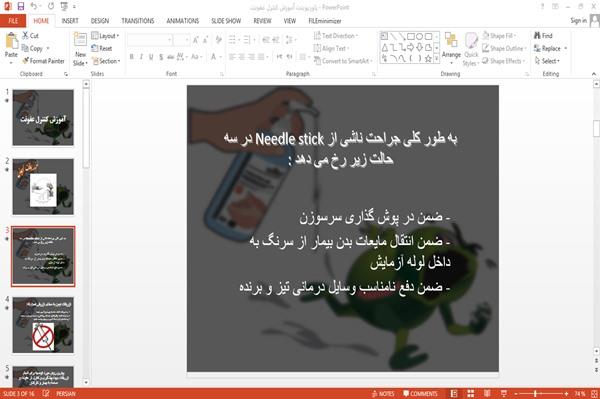This screenshot has height=399, width=600.
Task: Open the font name combo box
Action: [150, 40]
